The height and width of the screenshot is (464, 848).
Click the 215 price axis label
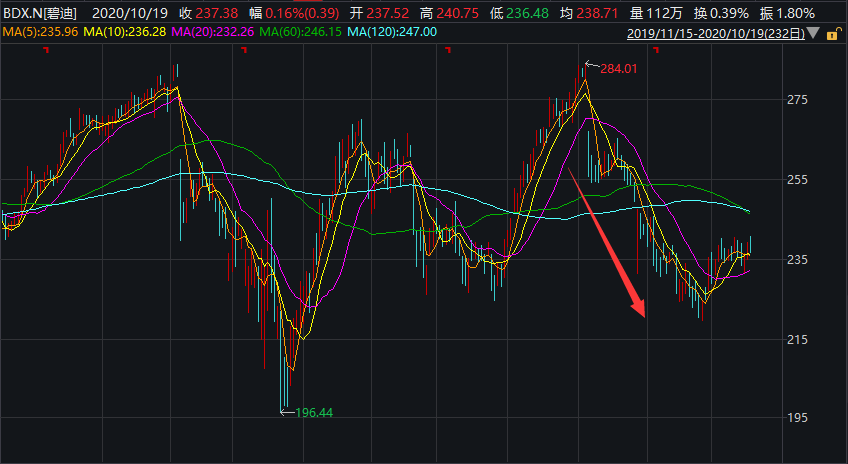798,340
